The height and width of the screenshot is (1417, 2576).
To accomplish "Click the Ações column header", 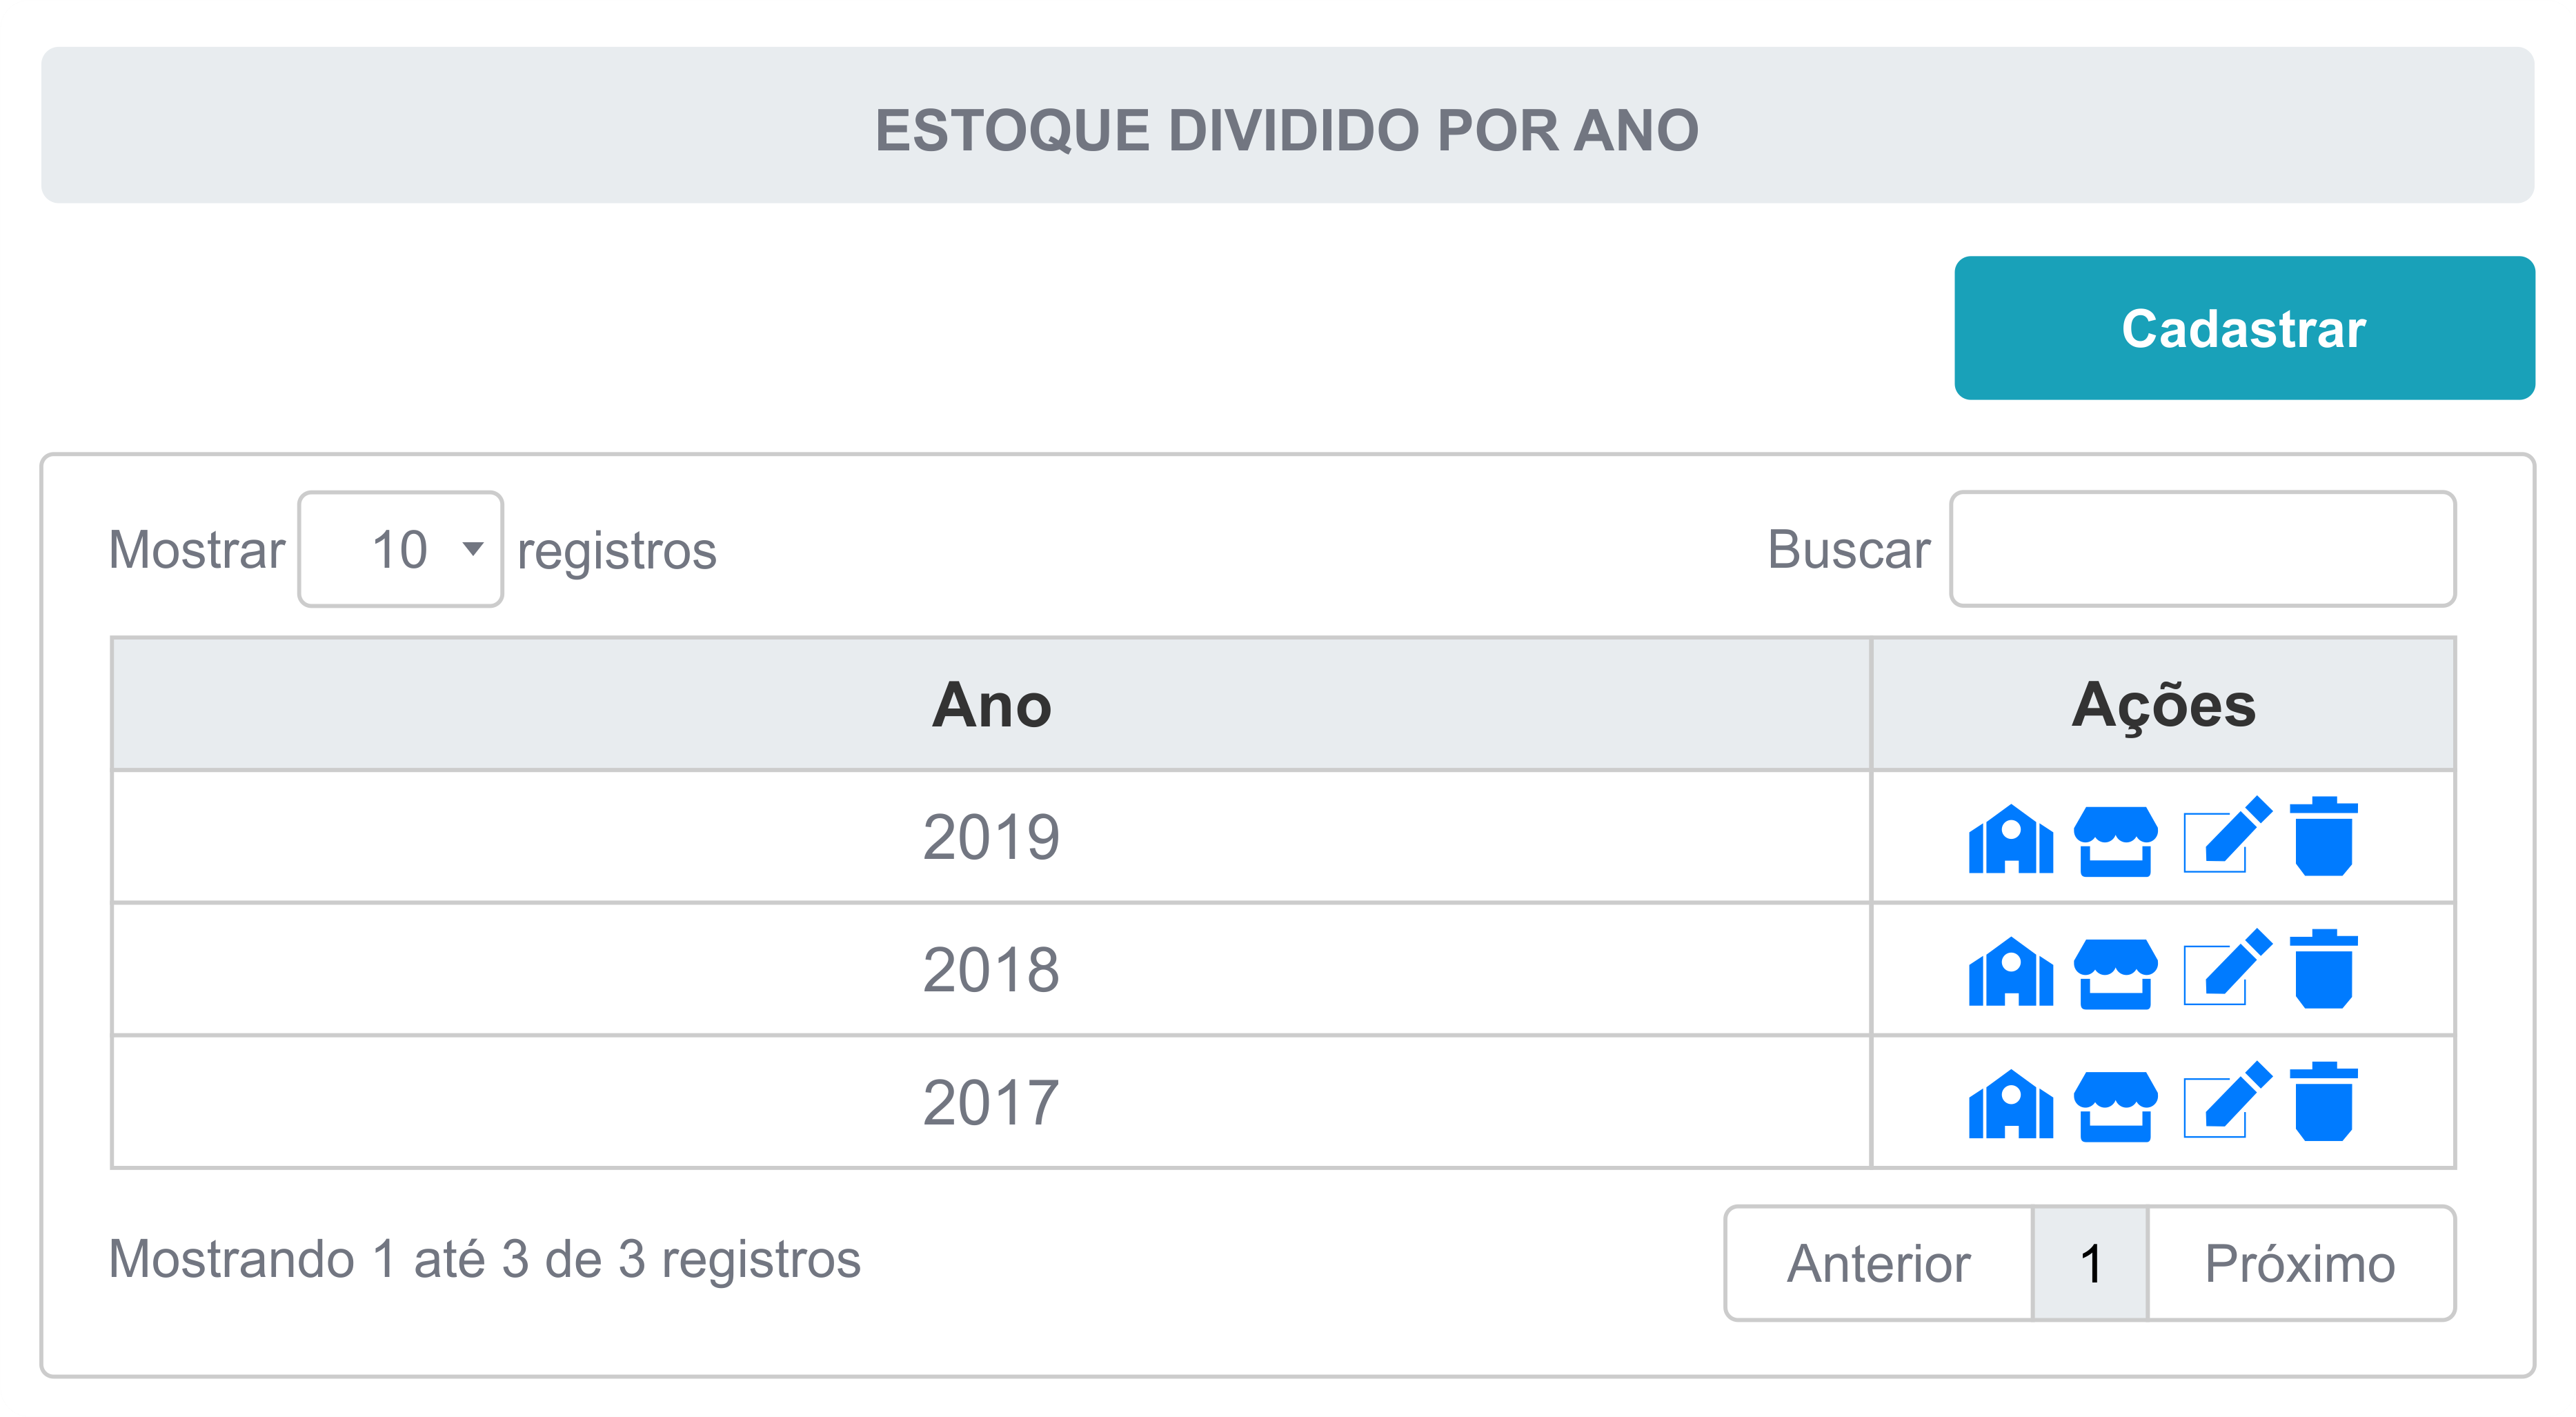I will 2163,704.
